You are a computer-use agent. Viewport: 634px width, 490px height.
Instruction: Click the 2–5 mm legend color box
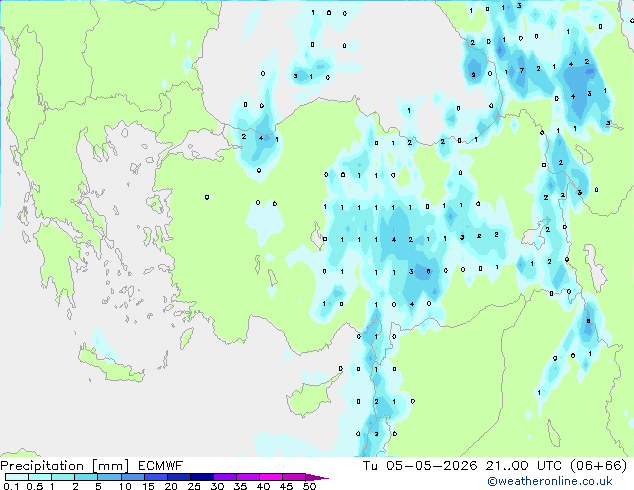[86, 477]
